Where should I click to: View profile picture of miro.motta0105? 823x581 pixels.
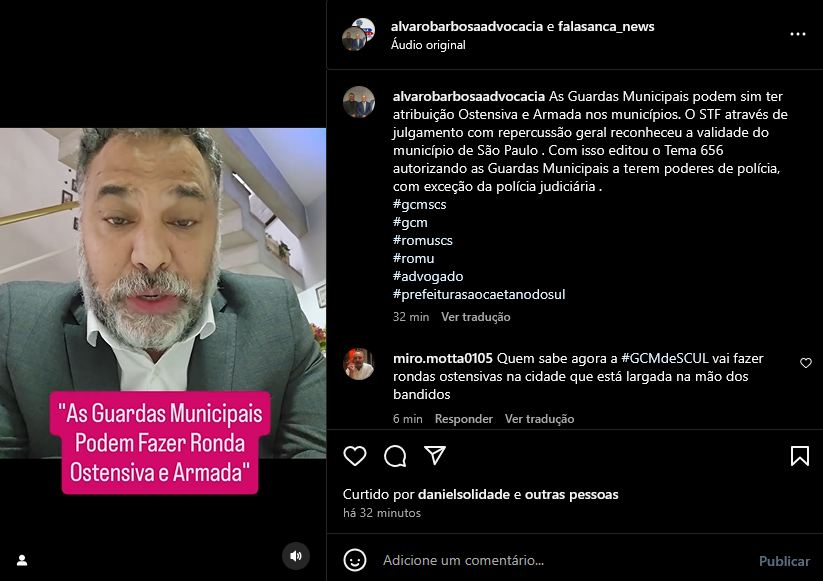coord(359,364)
